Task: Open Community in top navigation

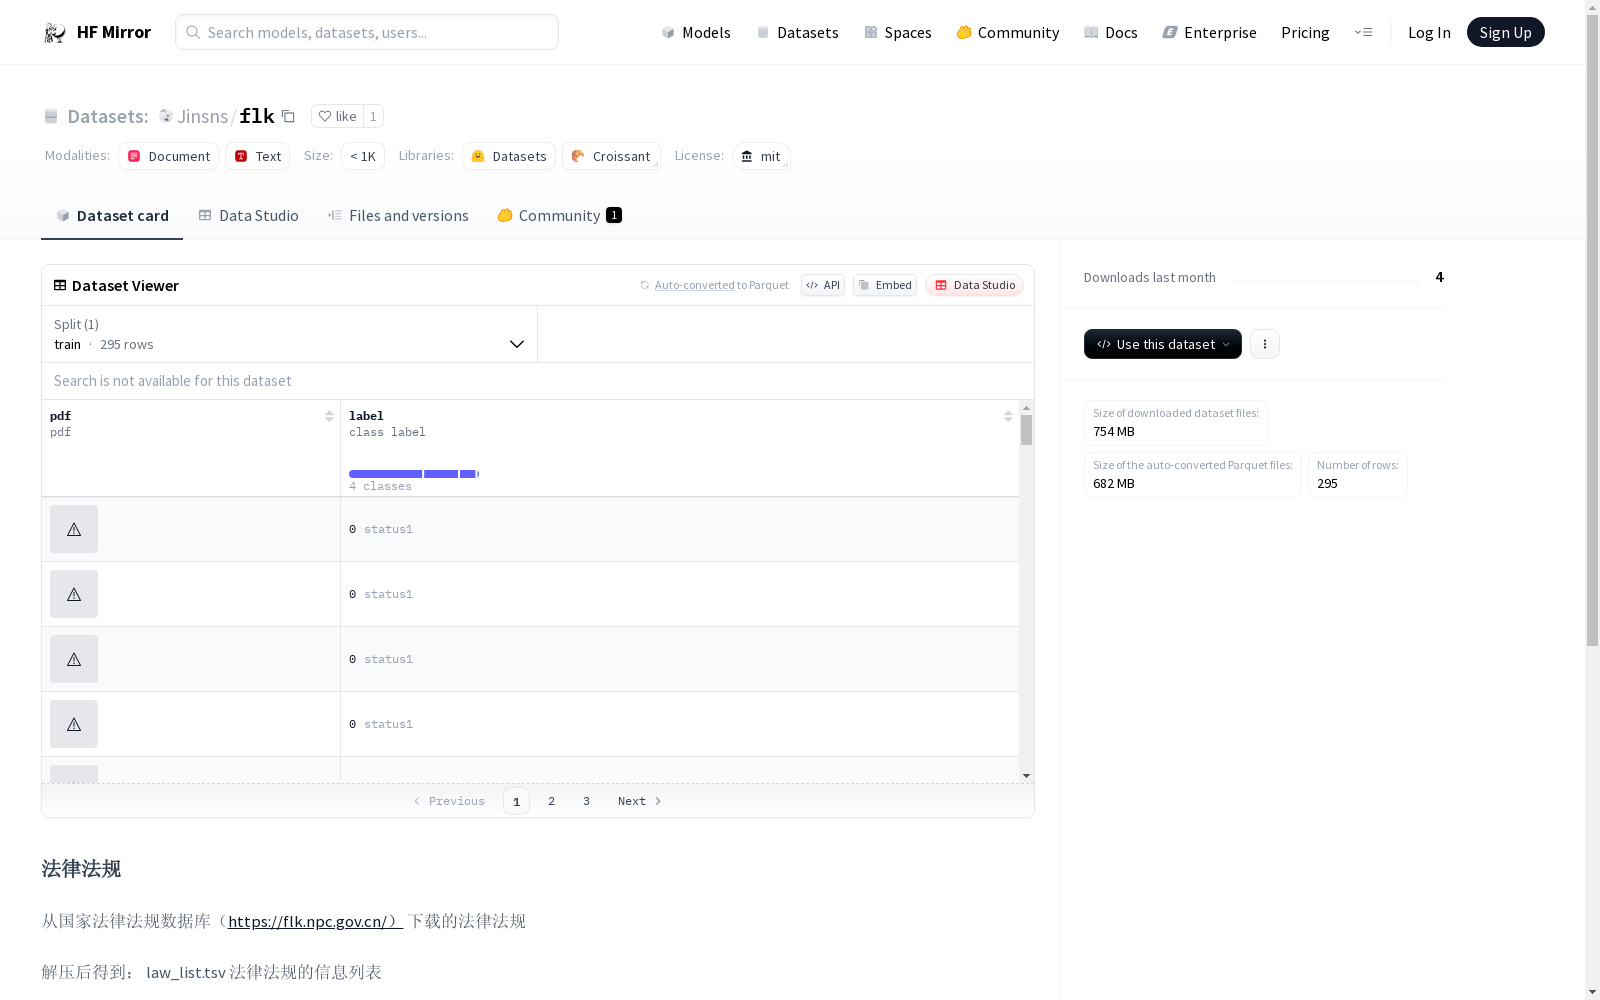Action: (1008, 32)
